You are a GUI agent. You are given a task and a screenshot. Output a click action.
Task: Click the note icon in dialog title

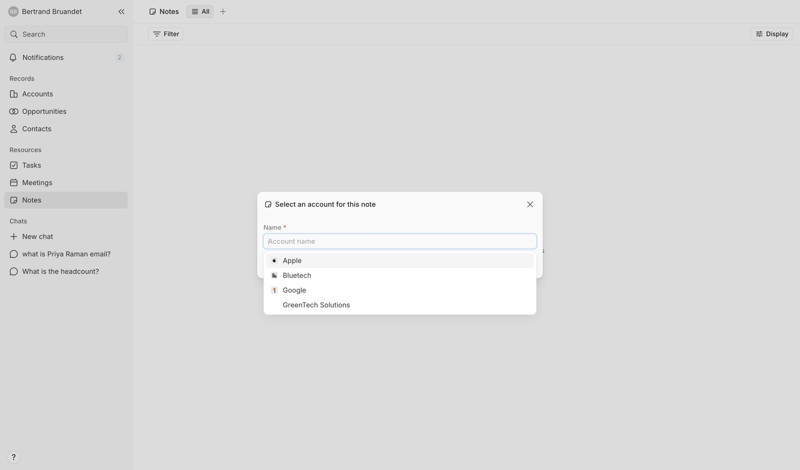point(268,205)
